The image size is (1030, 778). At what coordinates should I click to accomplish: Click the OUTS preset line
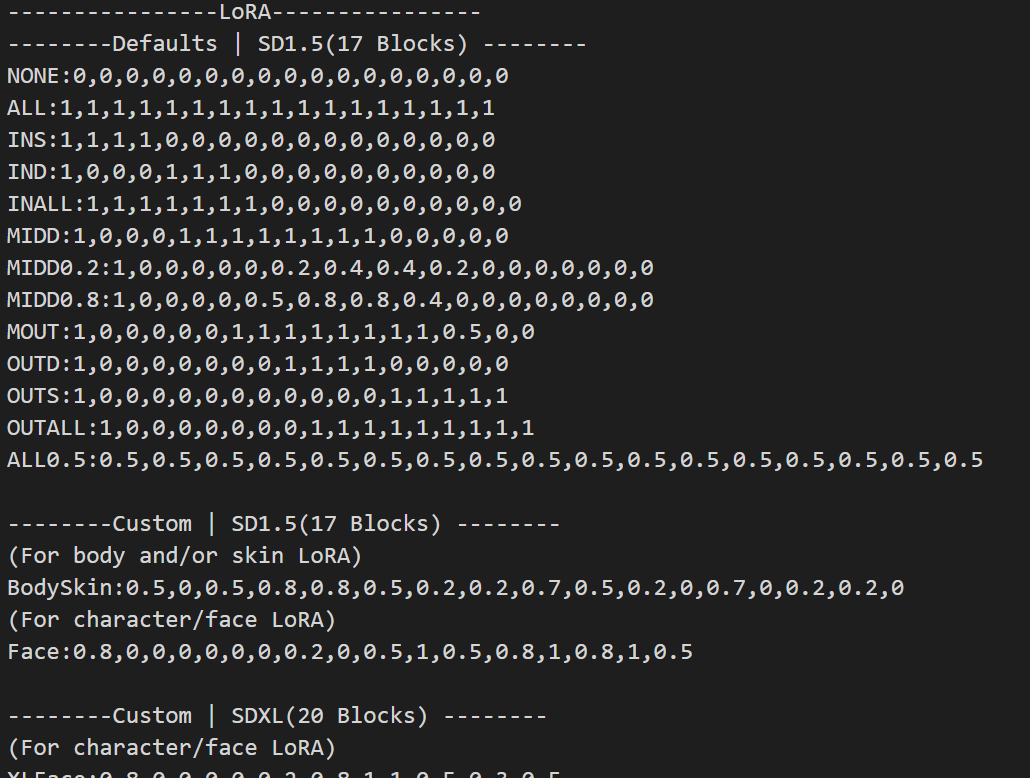point(257,396)
